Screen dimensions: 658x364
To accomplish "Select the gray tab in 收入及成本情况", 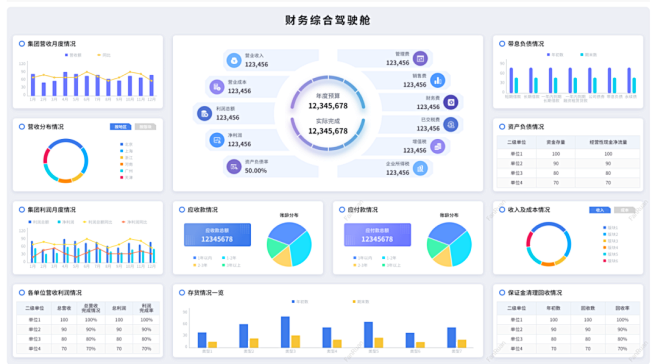I will pyautogui.click(x=624, y=209).
